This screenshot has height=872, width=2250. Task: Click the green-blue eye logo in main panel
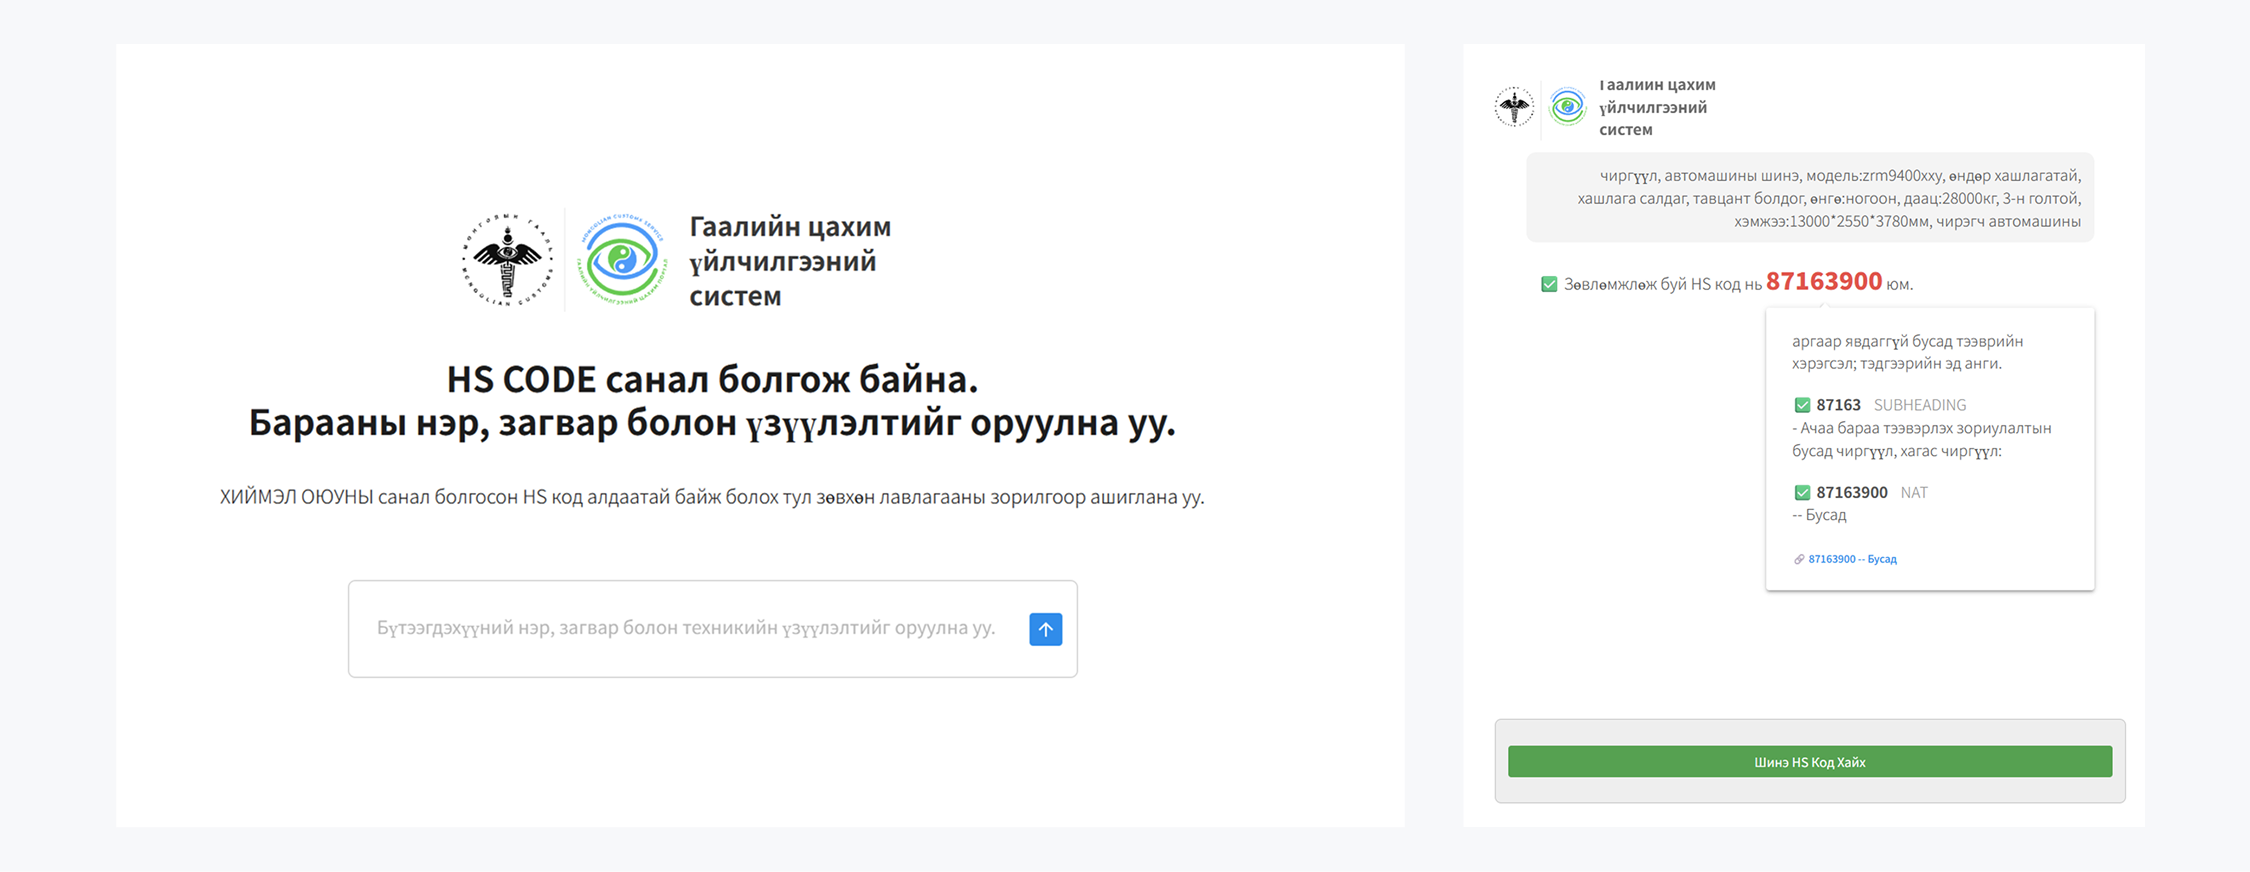[x=621, y=260]
